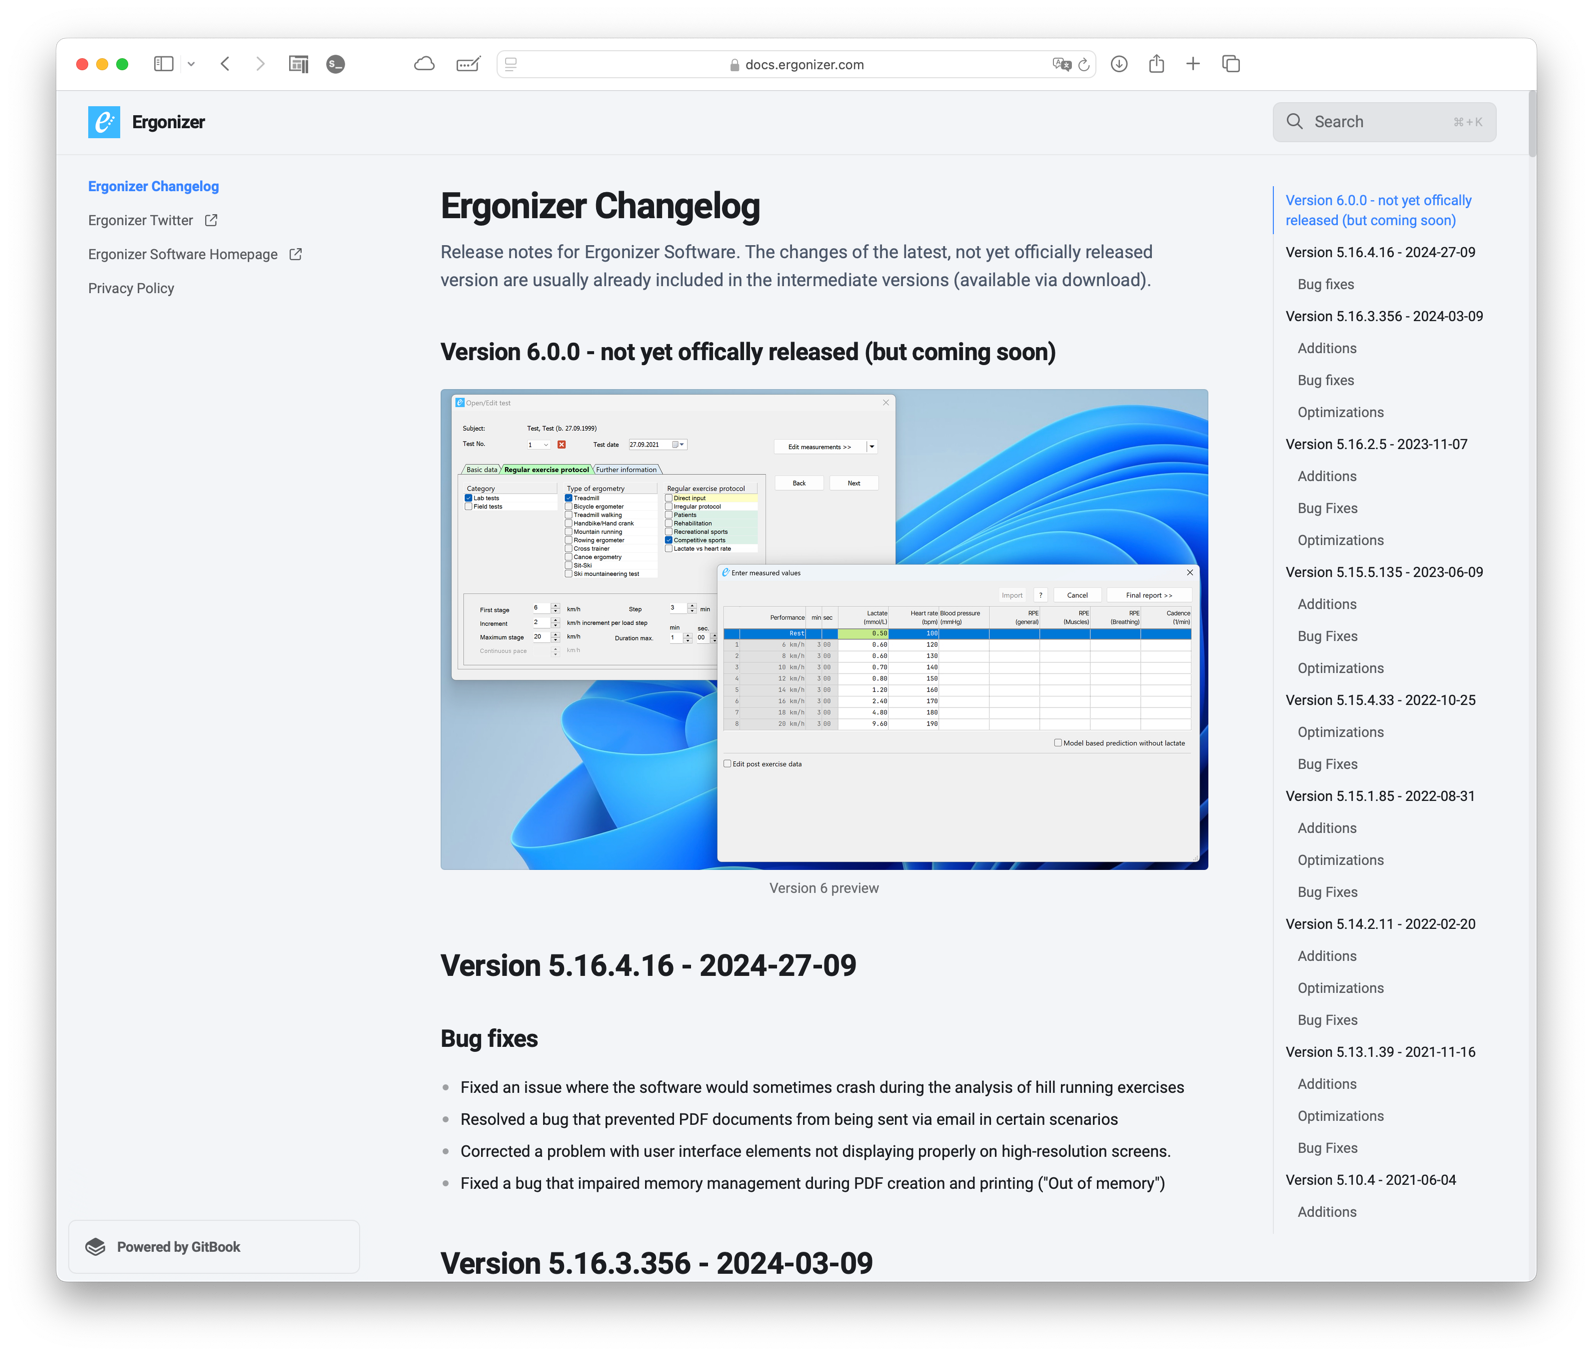Open a new tab with plus icon
The height and width of the screenshot is (1356, 1593).
point(1193,64)
